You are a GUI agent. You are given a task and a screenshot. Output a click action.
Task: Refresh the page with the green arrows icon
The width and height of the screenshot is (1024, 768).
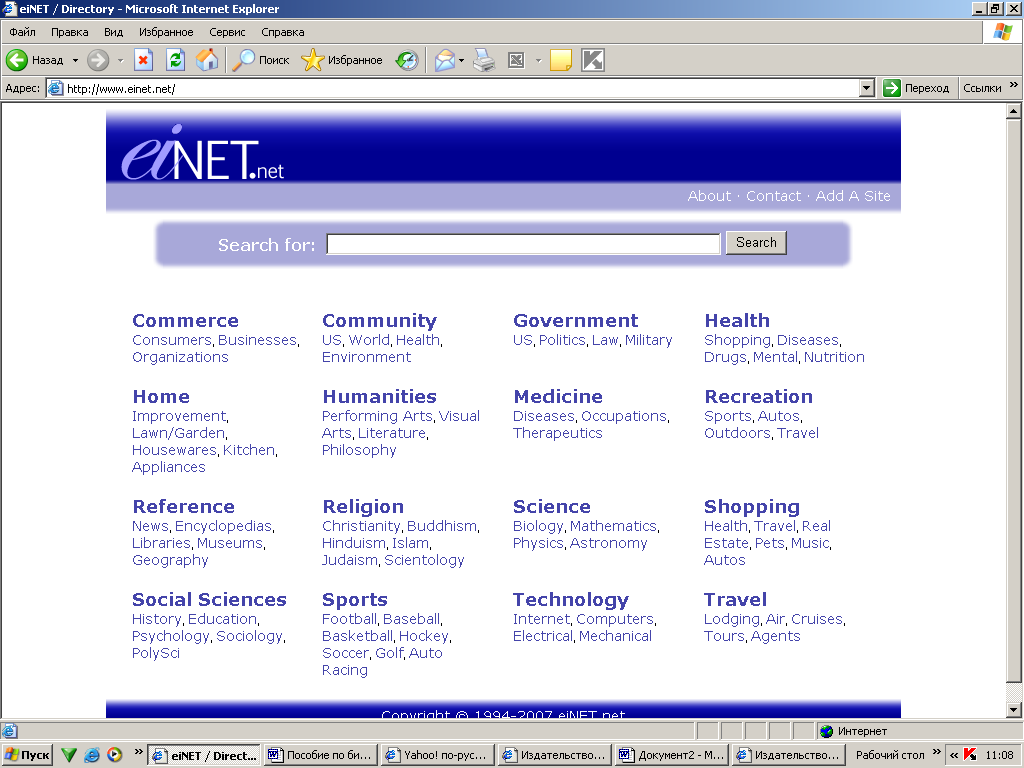coord(175,60)
